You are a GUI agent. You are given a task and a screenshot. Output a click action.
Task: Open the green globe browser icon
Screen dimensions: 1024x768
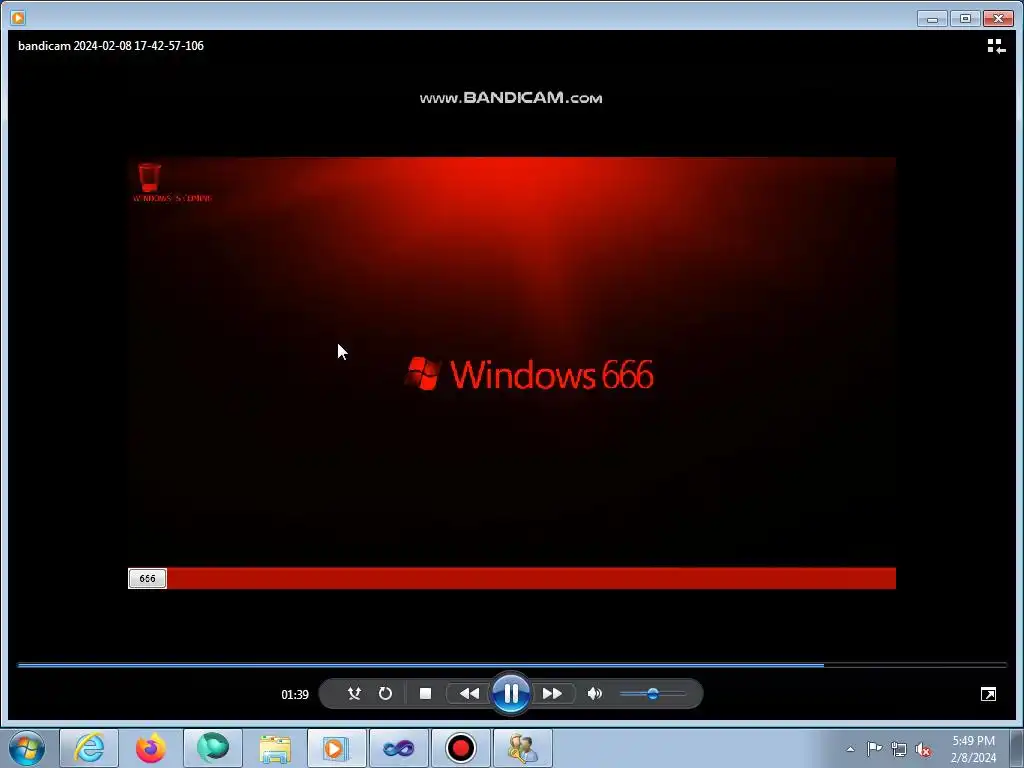click(x=213, y=748)
